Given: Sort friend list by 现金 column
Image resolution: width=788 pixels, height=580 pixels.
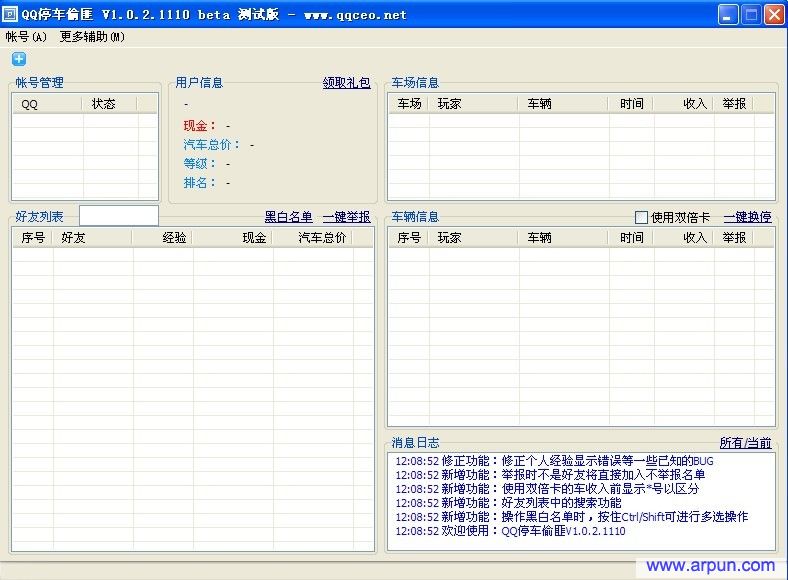Looking at the screenshot, I should click(232, 238).
